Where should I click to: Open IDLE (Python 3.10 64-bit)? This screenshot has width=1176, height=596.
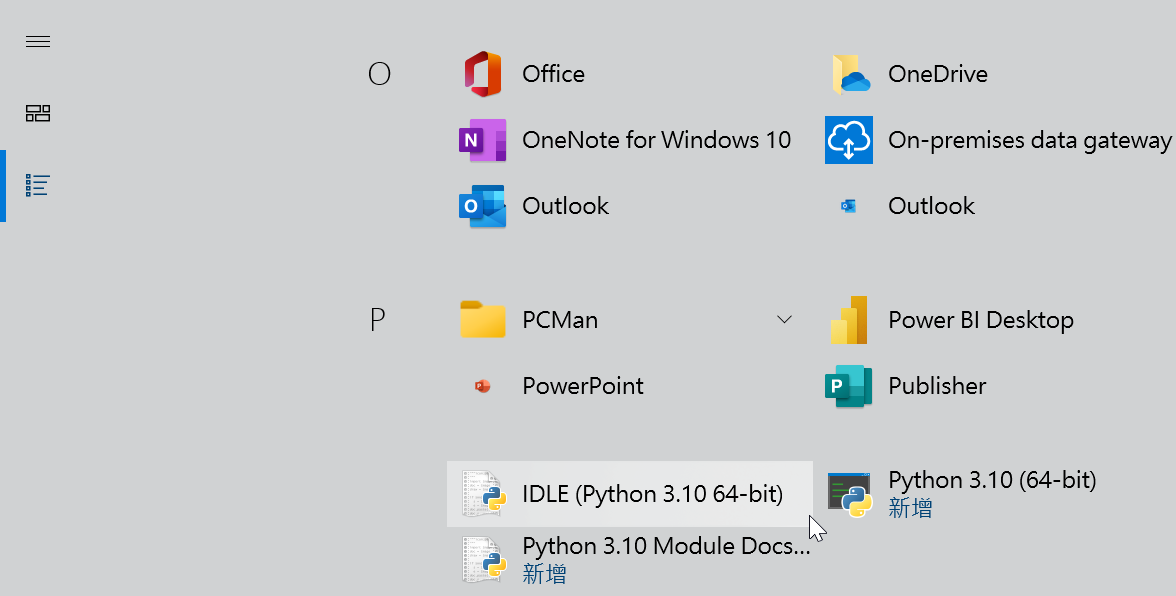point(630,494)
